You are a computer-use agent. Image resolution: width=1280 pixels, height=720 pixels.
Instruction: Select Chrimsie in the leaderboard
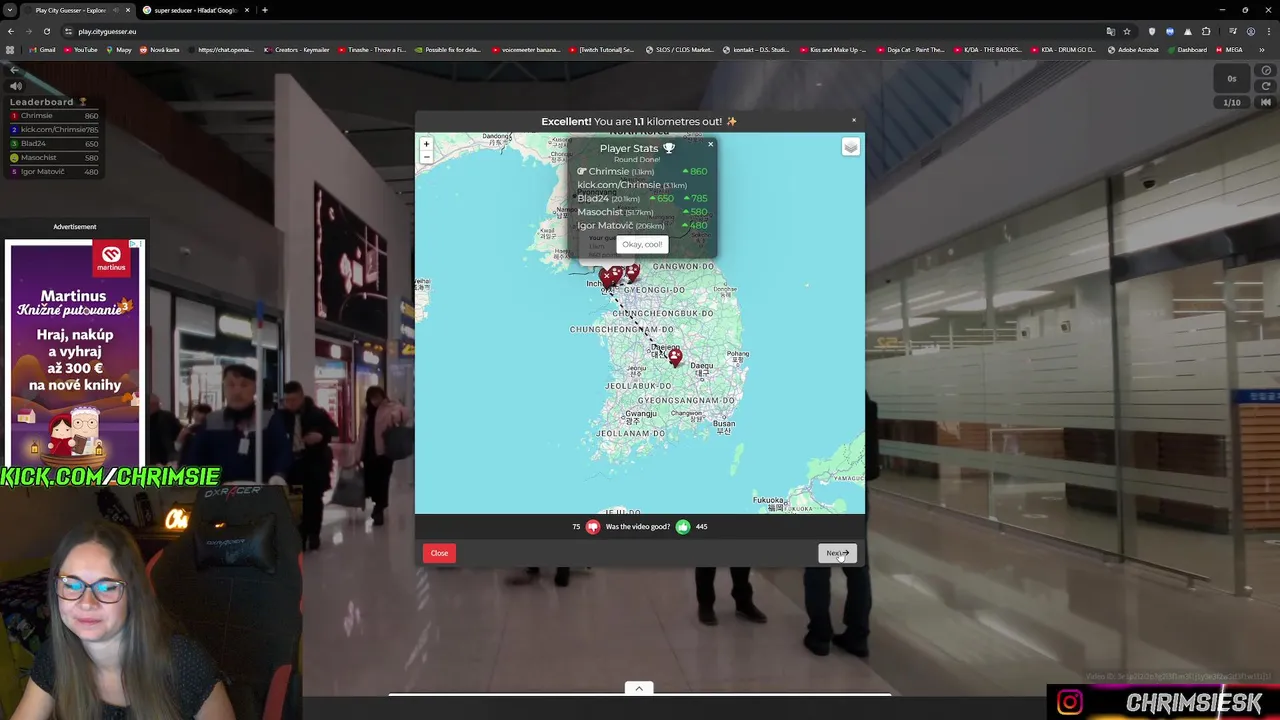coord(55,116)
